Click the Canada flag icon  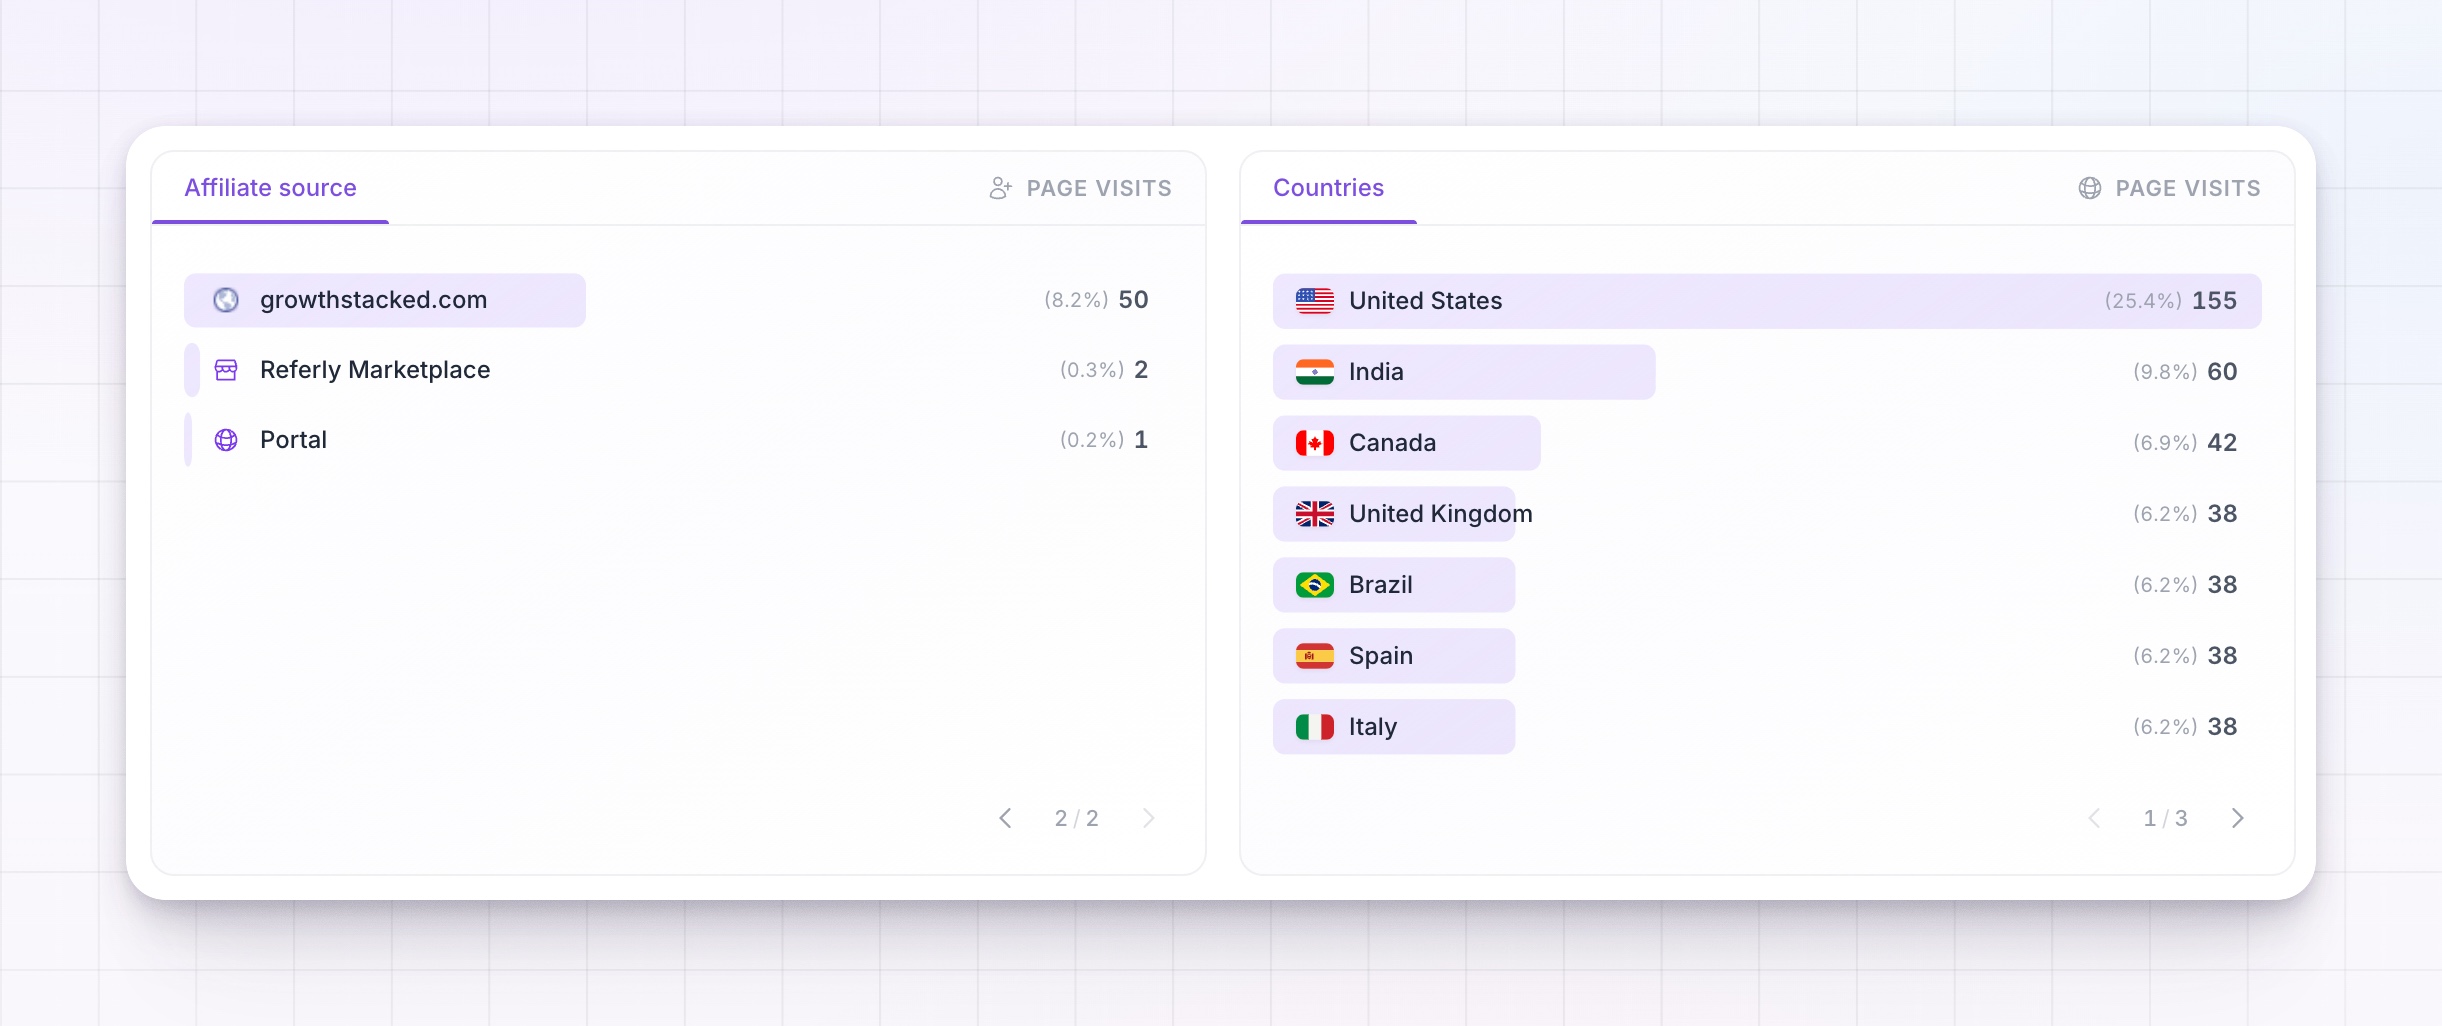(x=1314, y=443)
